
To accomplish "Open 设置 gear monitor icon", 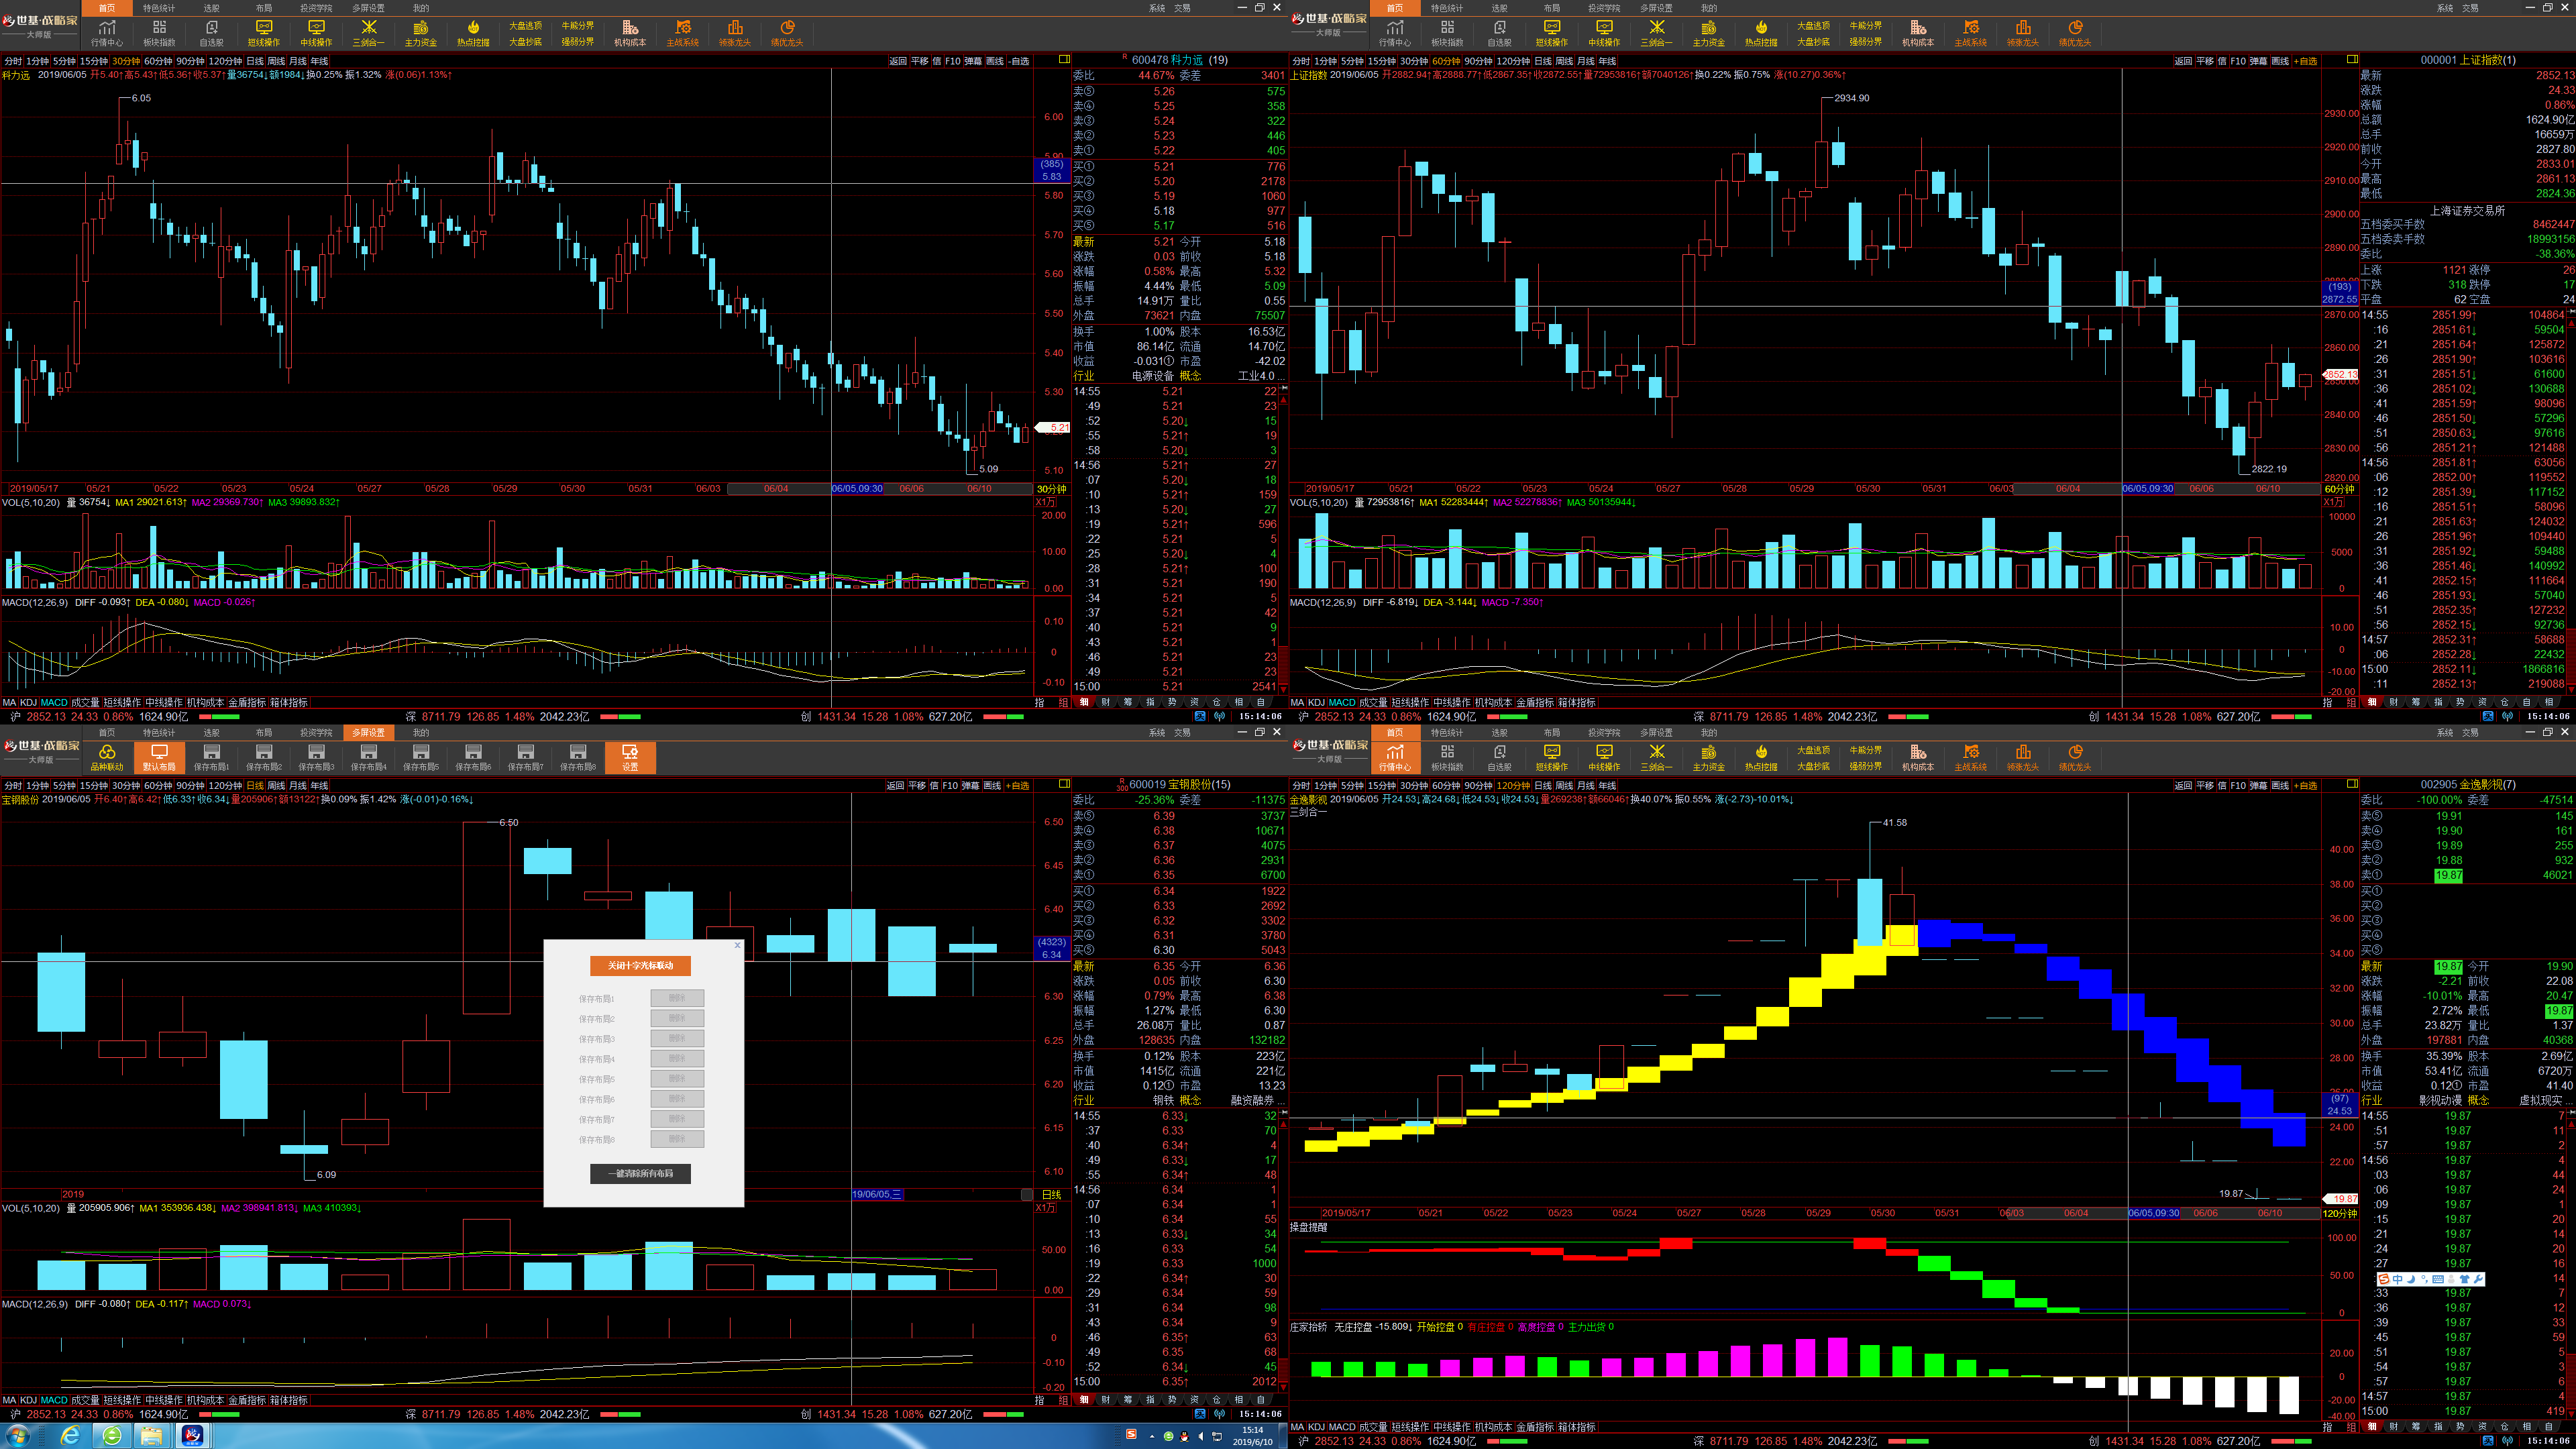I will pos(630,758).
